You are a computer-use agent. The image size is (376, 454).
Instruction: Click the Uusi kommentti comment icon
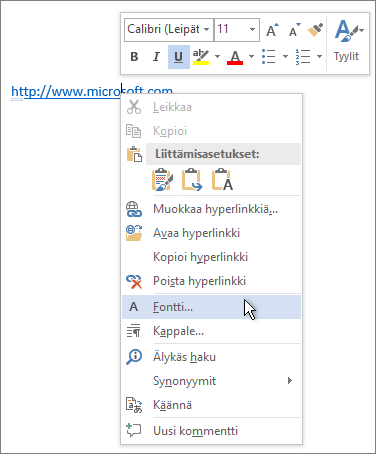pos(134,430)
